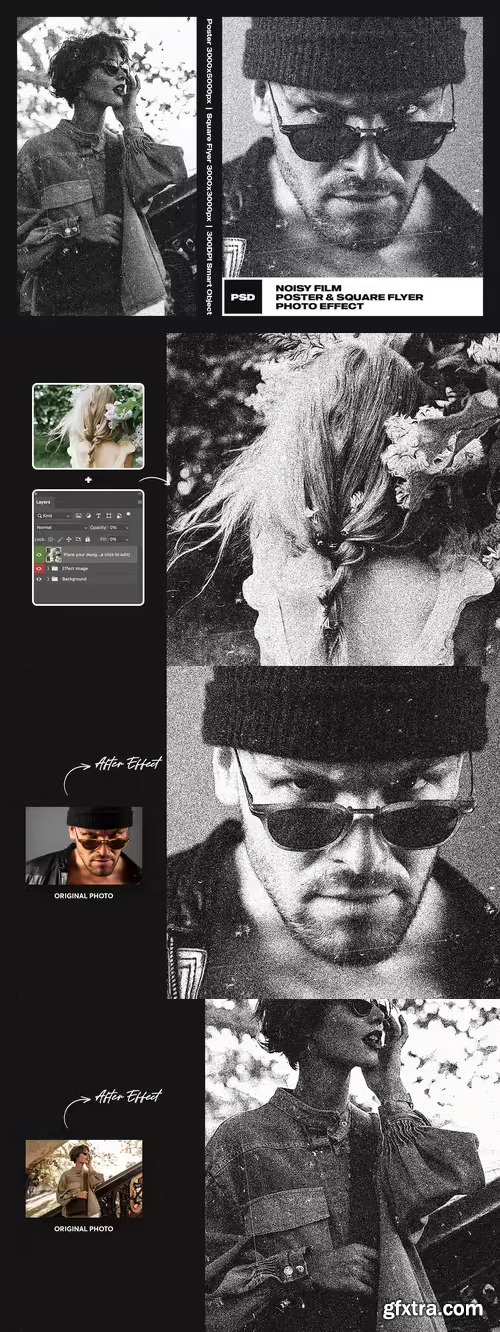The height and width of the screenshot is (1332, 500).
Task: Click the Fill value field
Action: tap(114, 540)
